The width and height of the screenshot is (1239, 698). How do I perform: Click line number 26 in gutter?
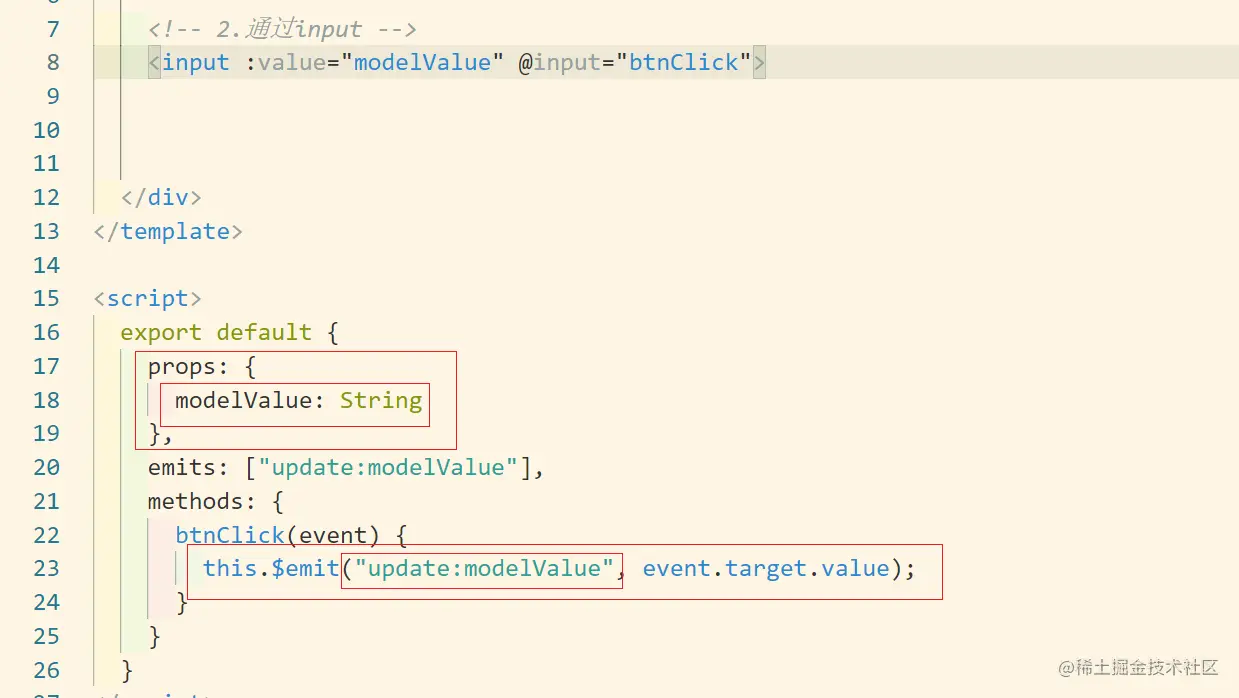click(x=46, y=670)
